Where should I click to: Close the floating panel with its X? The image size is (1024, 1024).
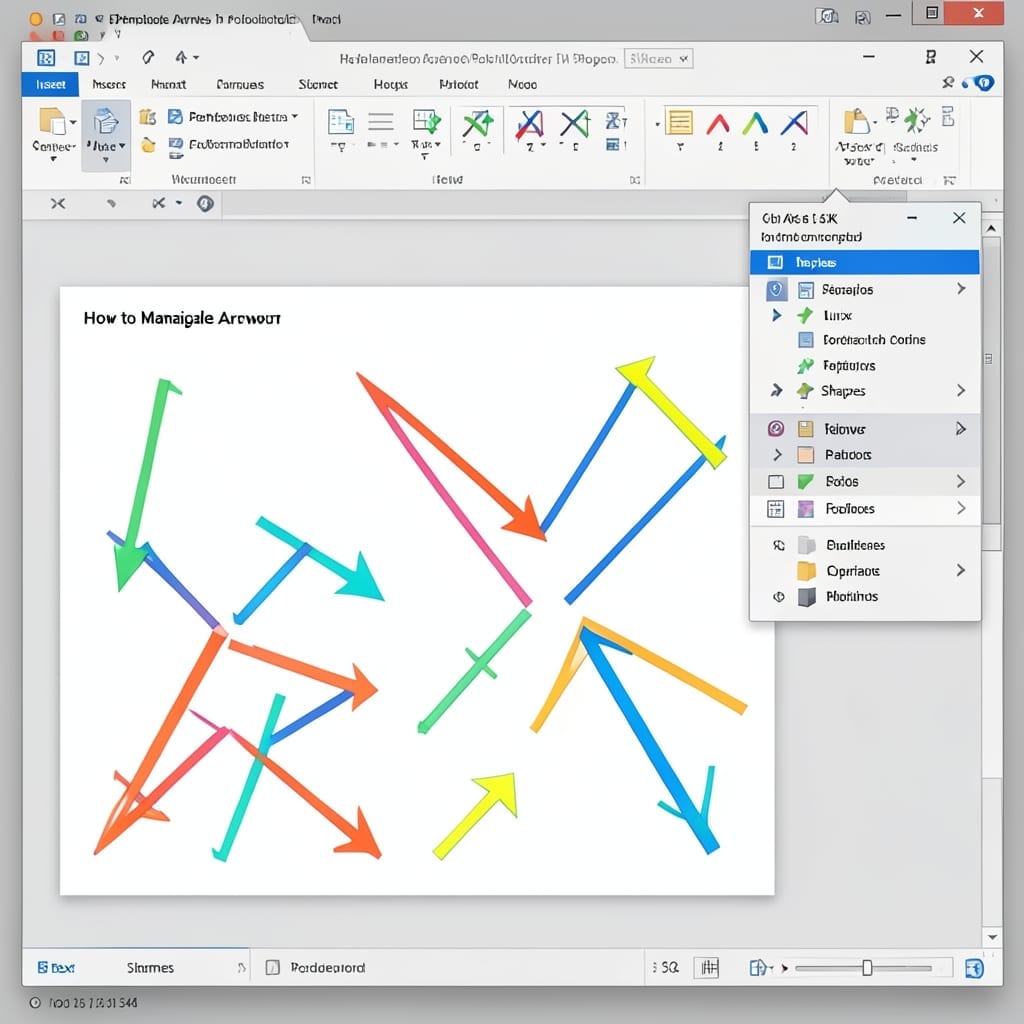tap(959, 218)
